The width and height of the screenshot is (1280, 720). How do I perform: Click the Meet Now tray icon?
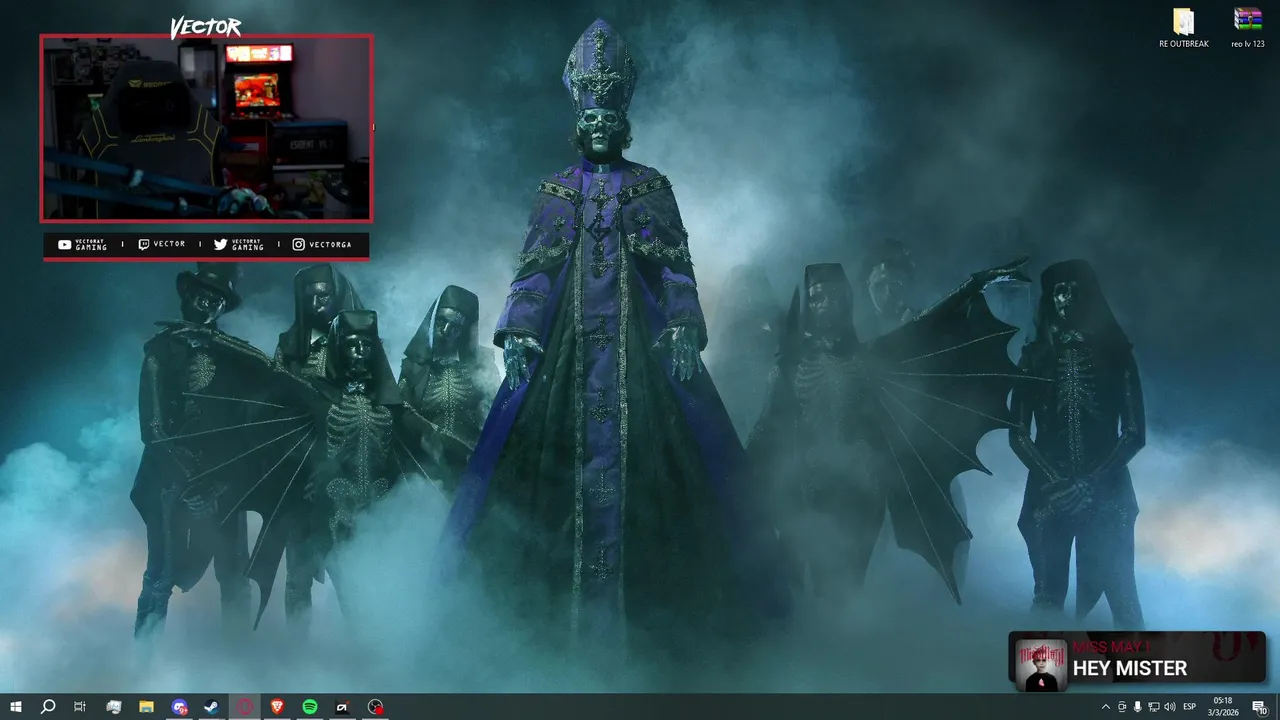tap(1121, 707)
